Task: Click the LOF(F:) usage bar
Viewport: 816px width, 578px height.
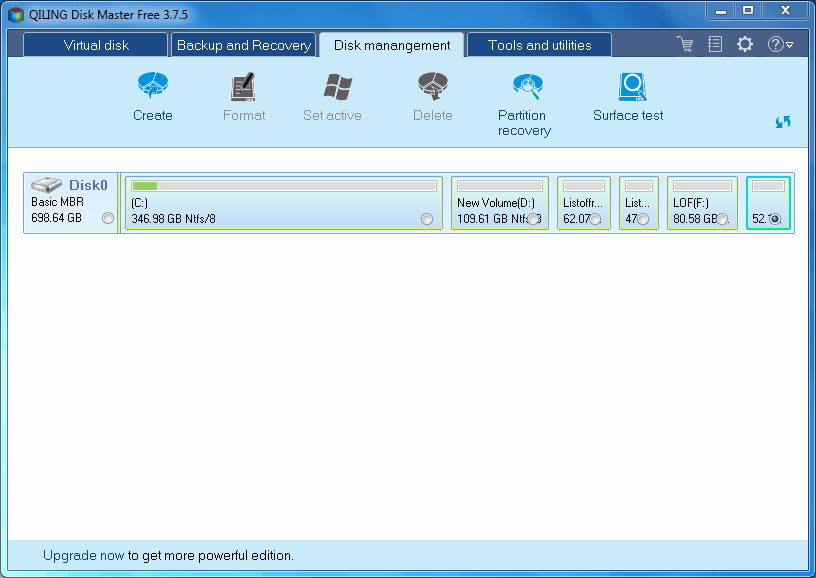Action: click(702, 186)
